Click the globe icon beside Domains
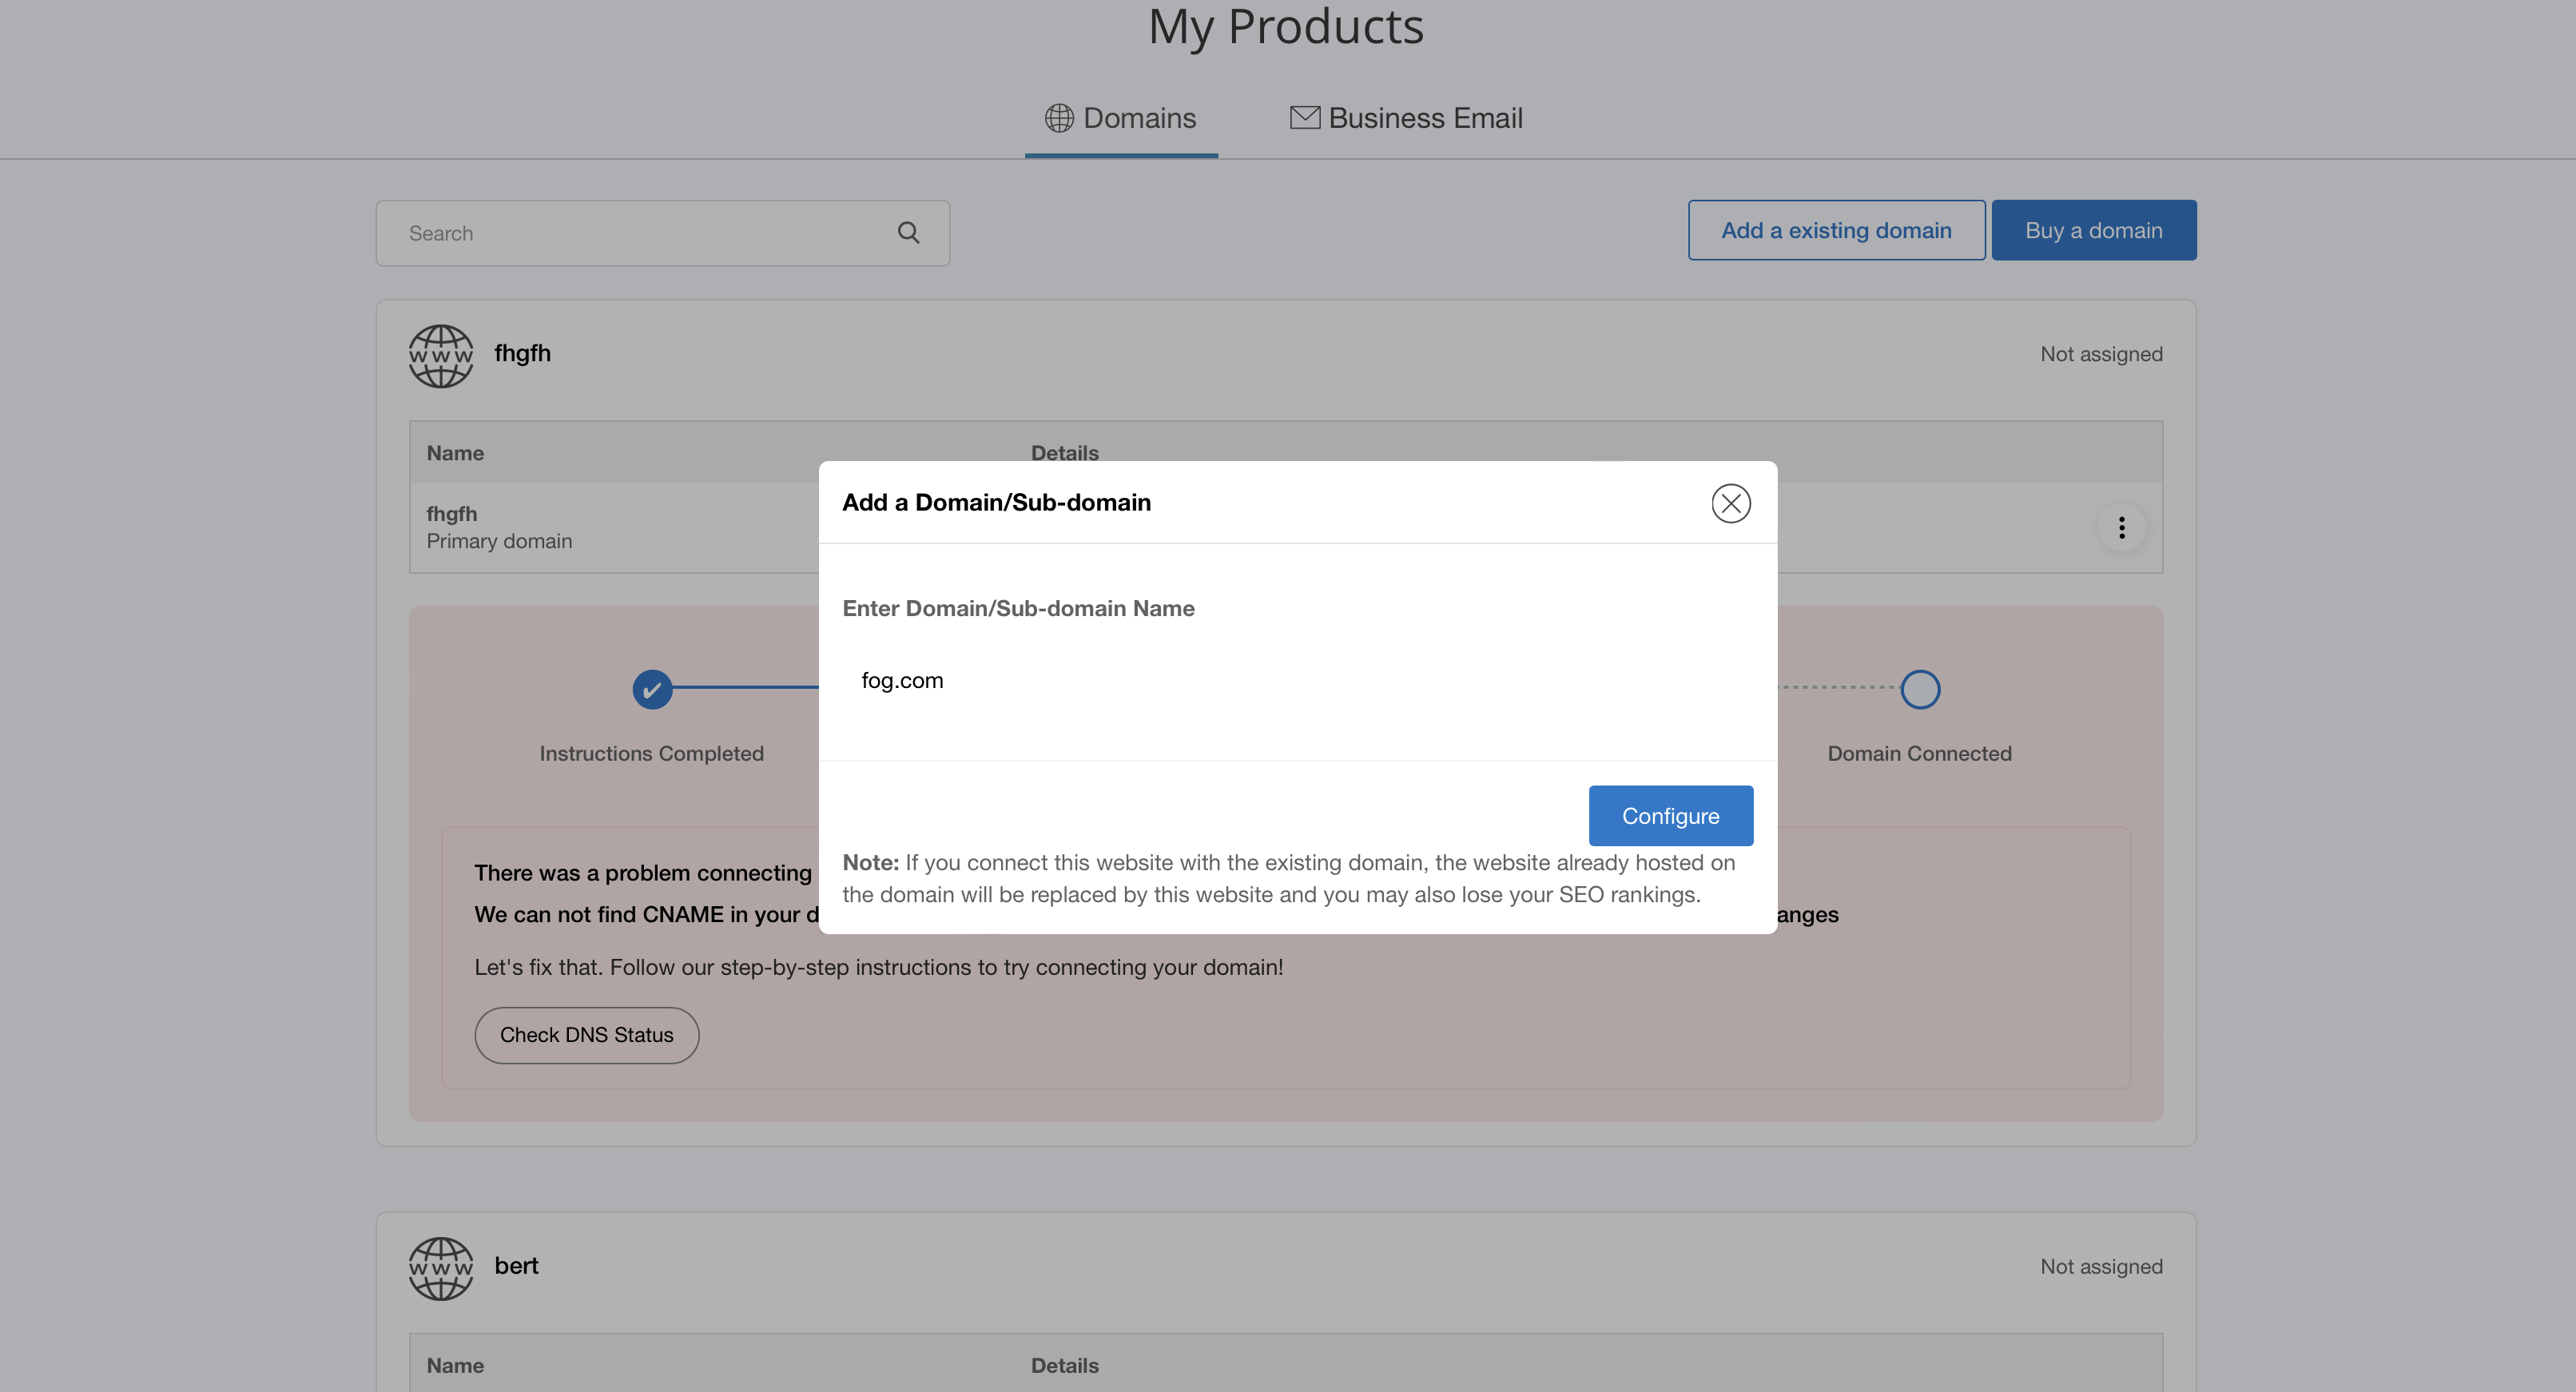 coord(1059,118)
